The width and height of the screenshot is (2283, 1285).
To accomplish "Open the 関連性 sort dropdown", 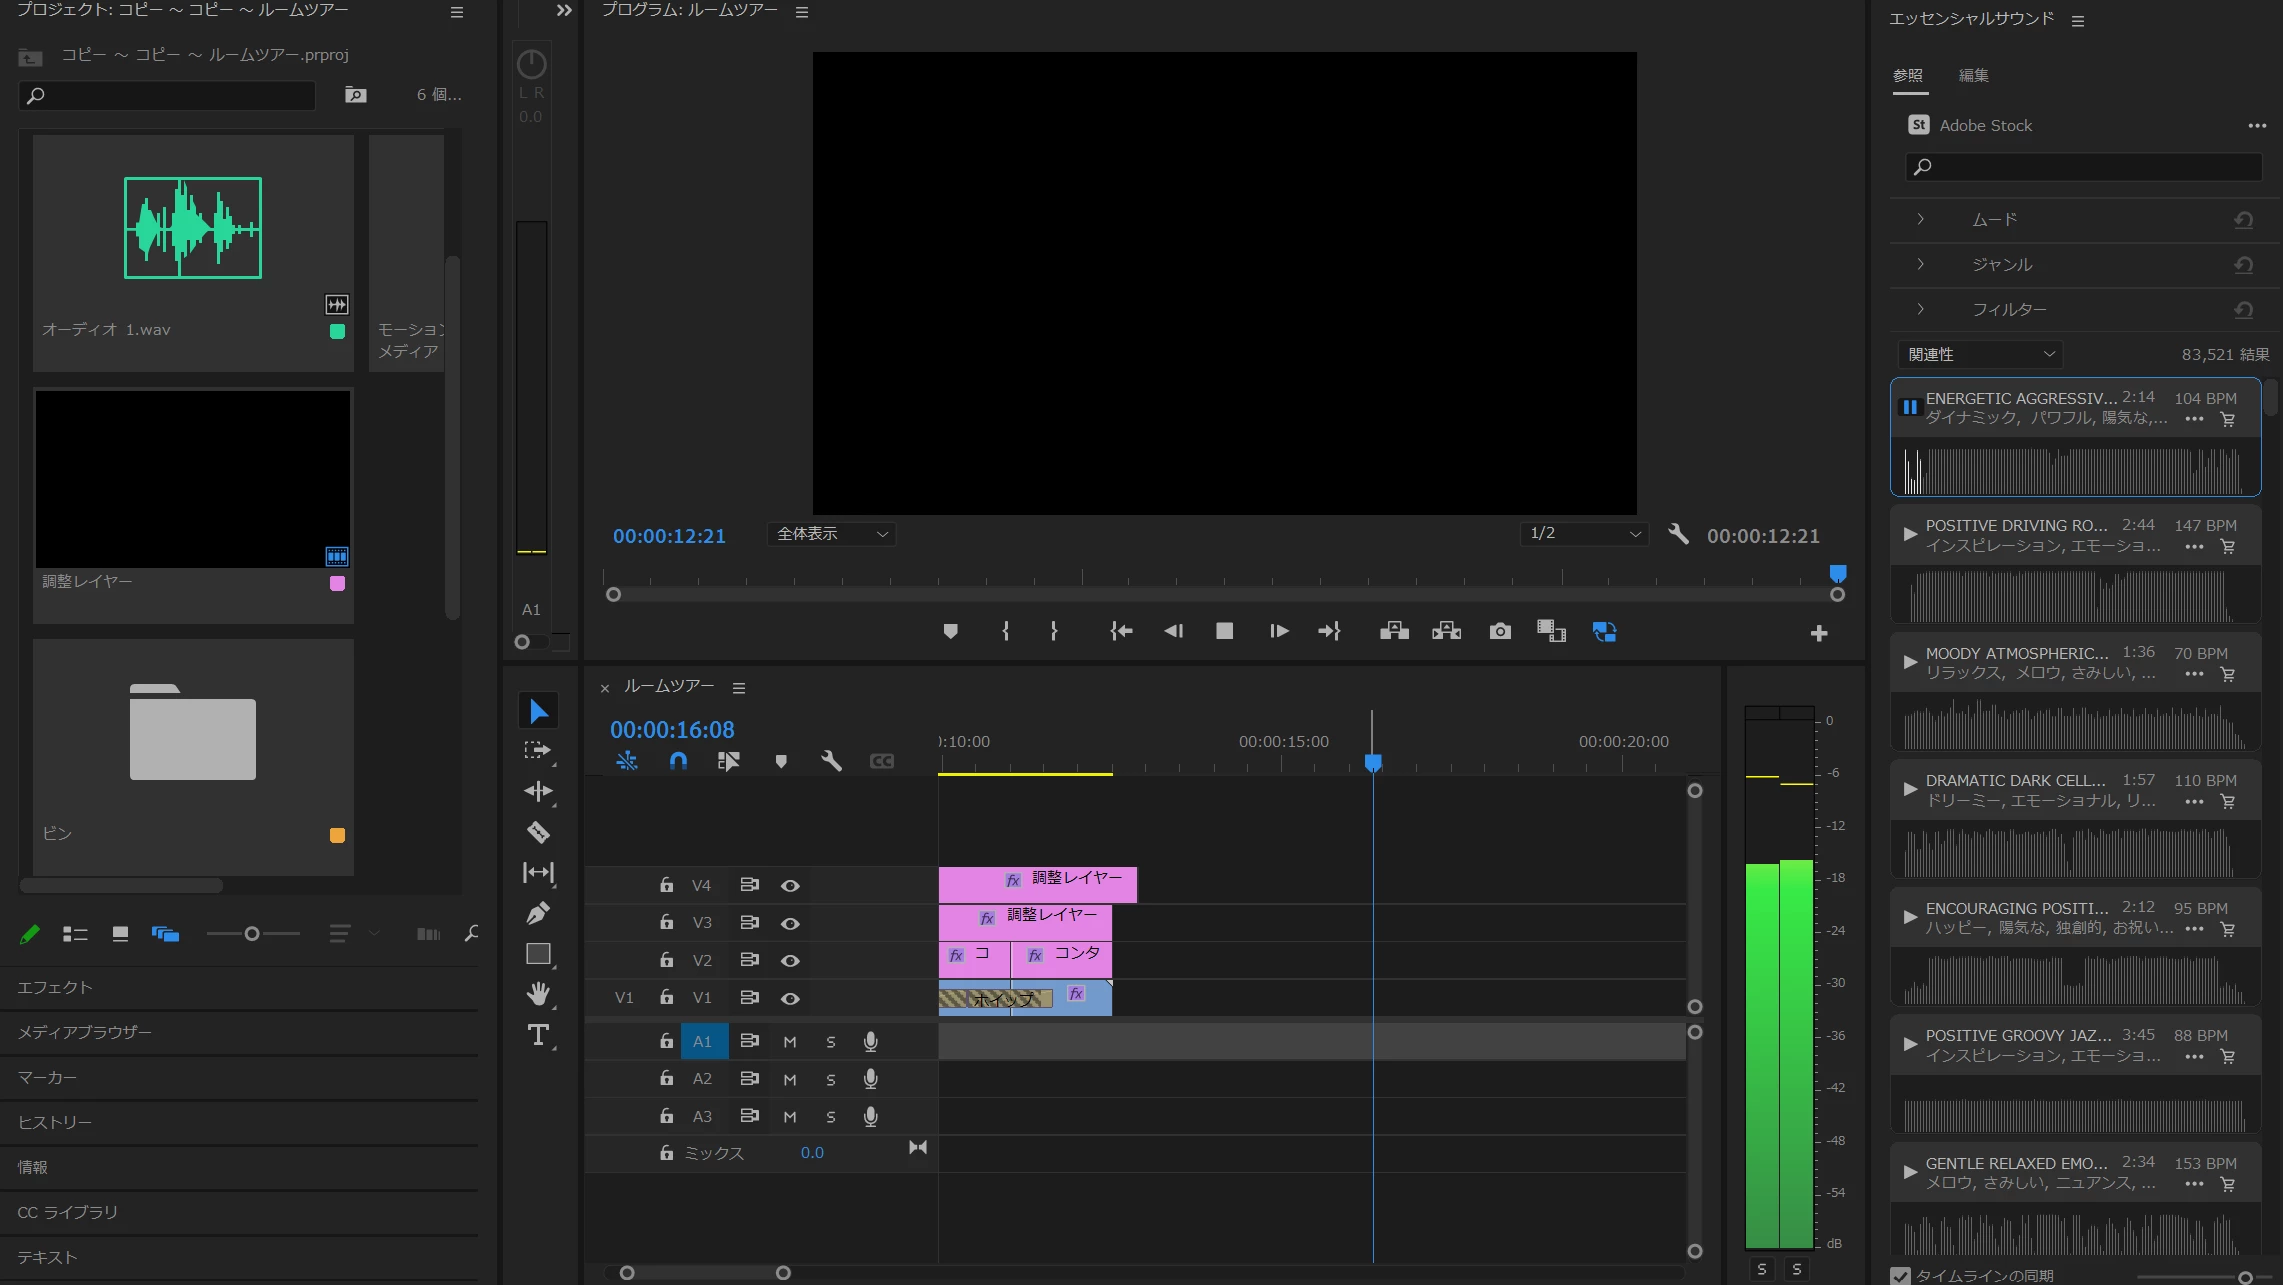I will [x=1980, y=354].
